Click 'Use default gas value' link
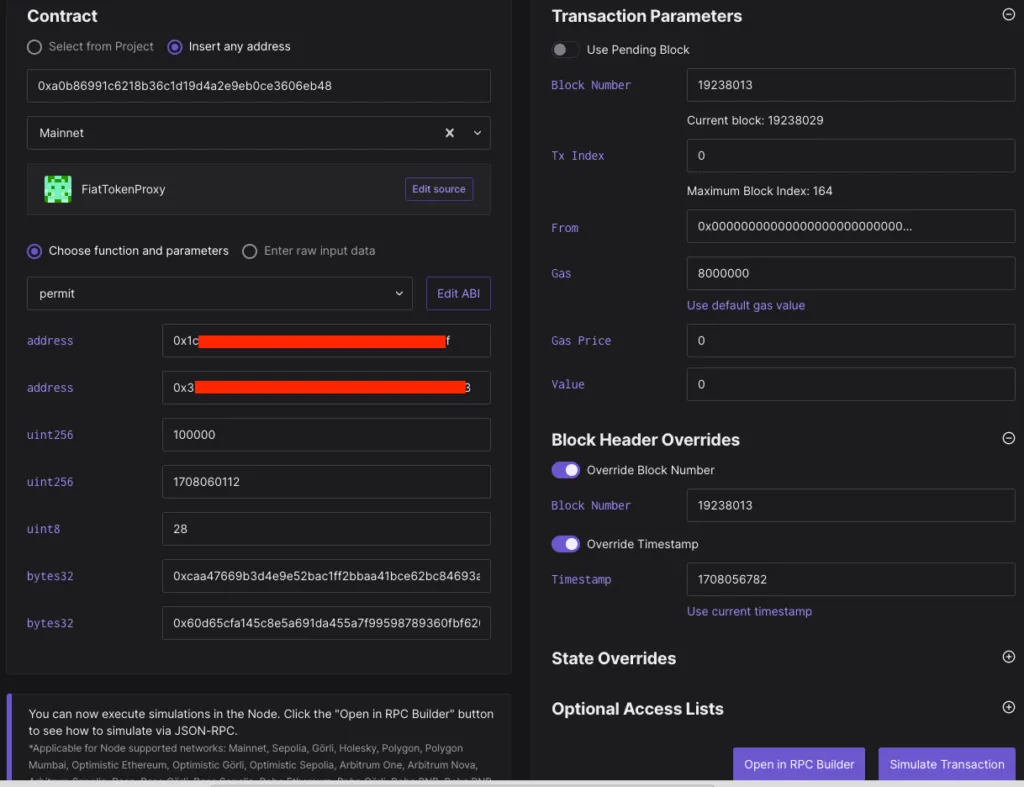The width and height of the screenshot is (1024, 787). (x=746, y=306)
